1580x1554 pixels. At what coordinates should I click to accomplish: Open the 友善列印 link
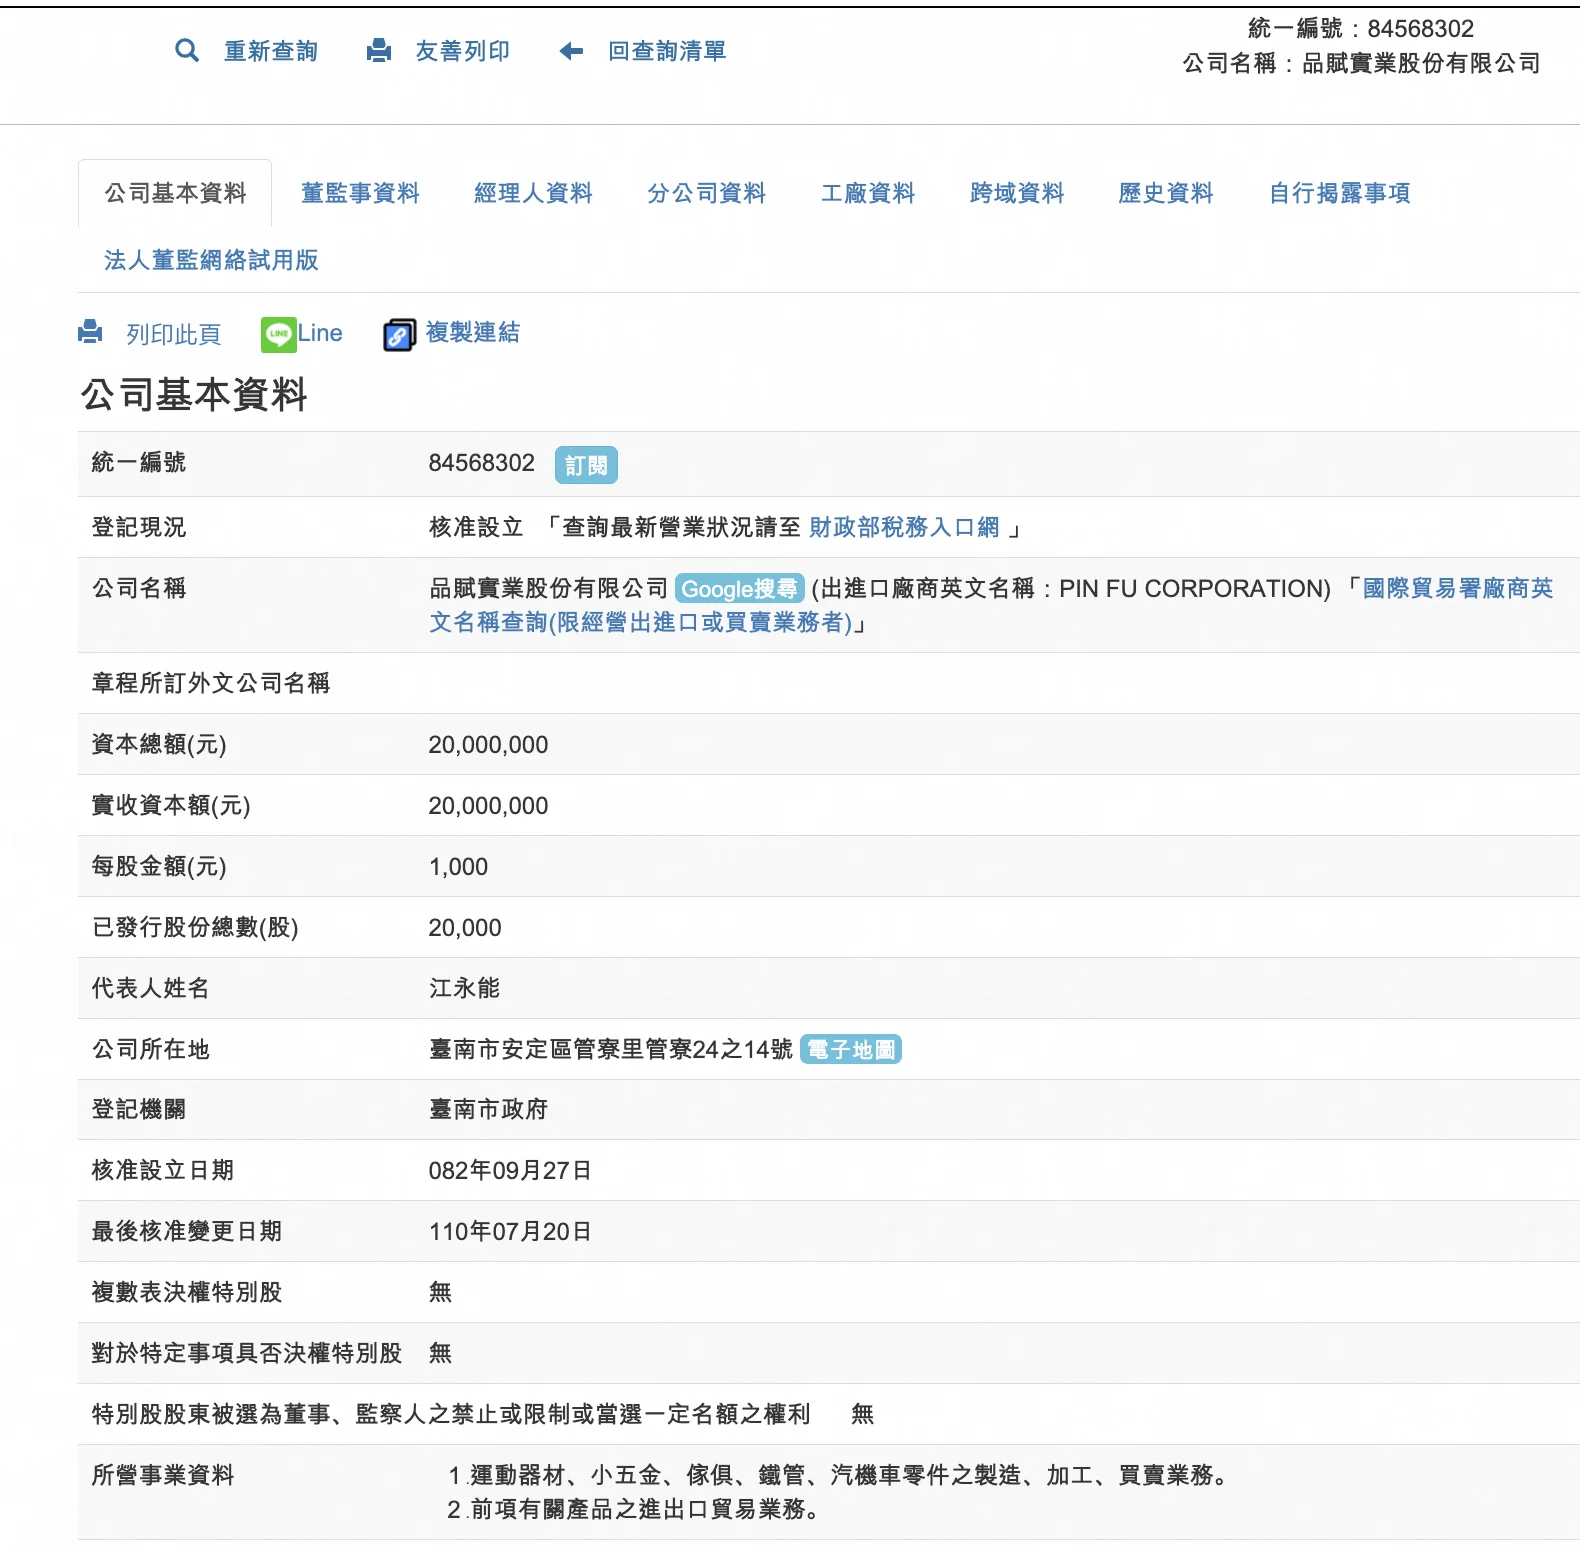point(463,51)
